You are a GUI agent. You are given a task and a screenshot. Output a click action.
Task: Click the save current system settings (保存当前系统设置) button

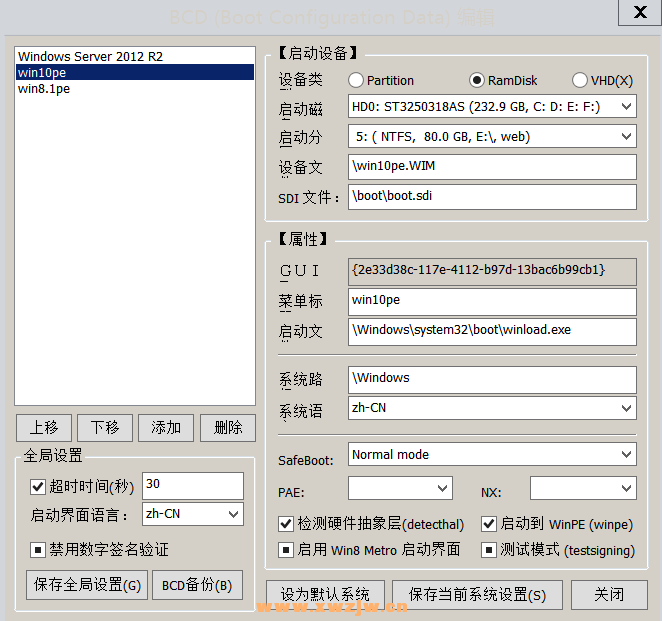(x=478, y=595)
